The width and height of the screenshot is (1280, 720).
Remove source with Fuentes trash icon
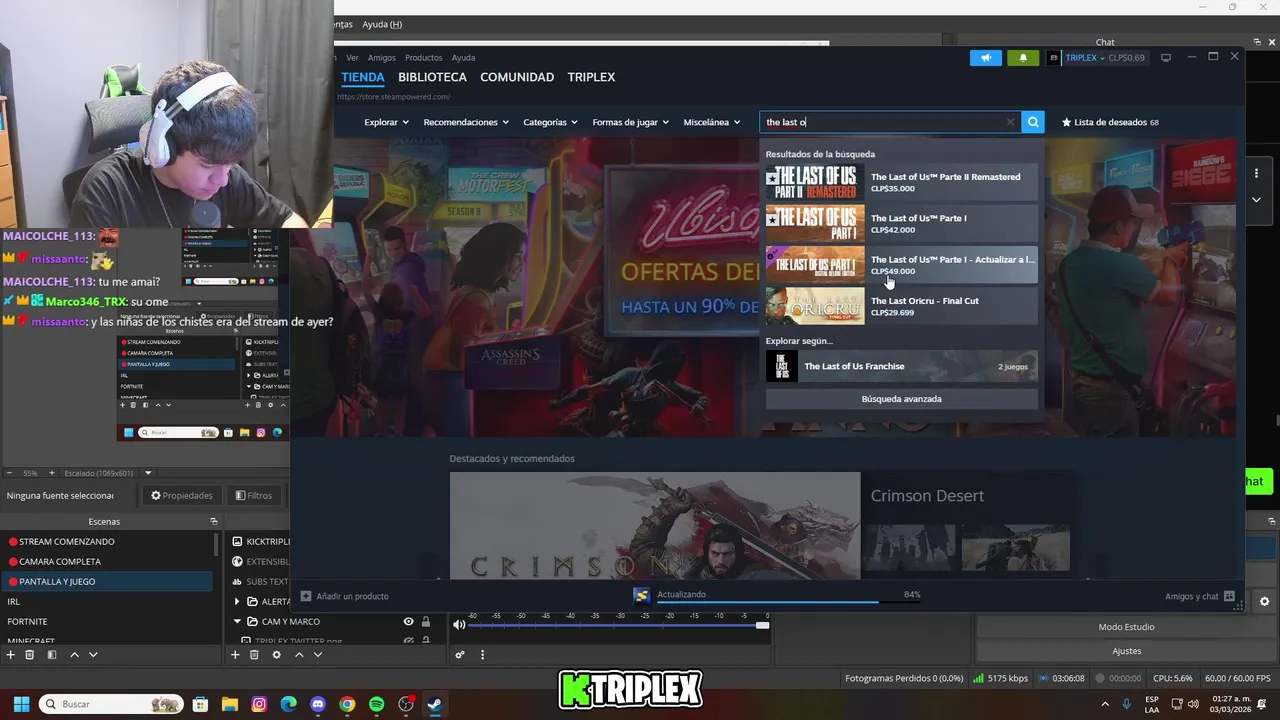pos(254,655)
